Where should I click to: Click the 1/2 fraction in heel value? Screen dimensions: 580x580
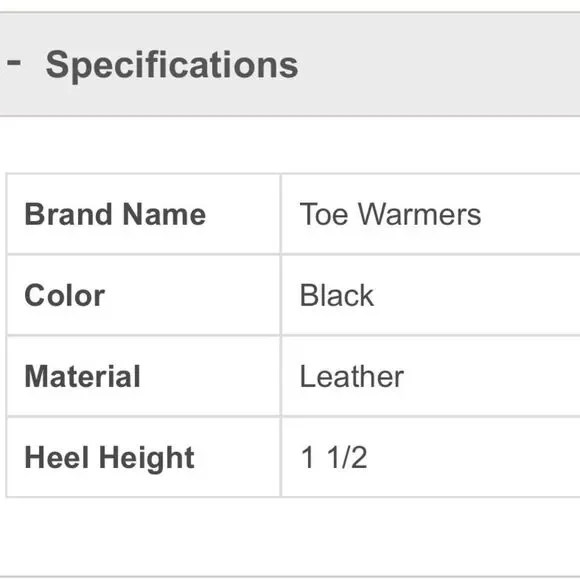tap(347, 458)
